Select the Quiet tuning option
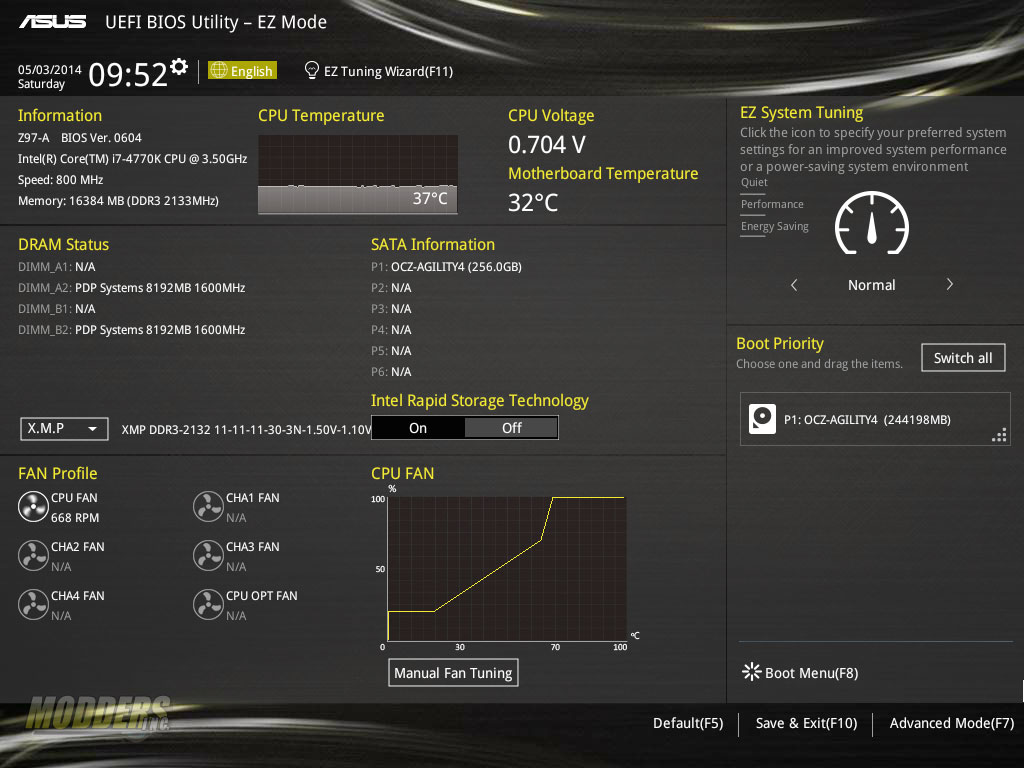1024x768 pixels. pyautogui.click(x=754, y=182)
